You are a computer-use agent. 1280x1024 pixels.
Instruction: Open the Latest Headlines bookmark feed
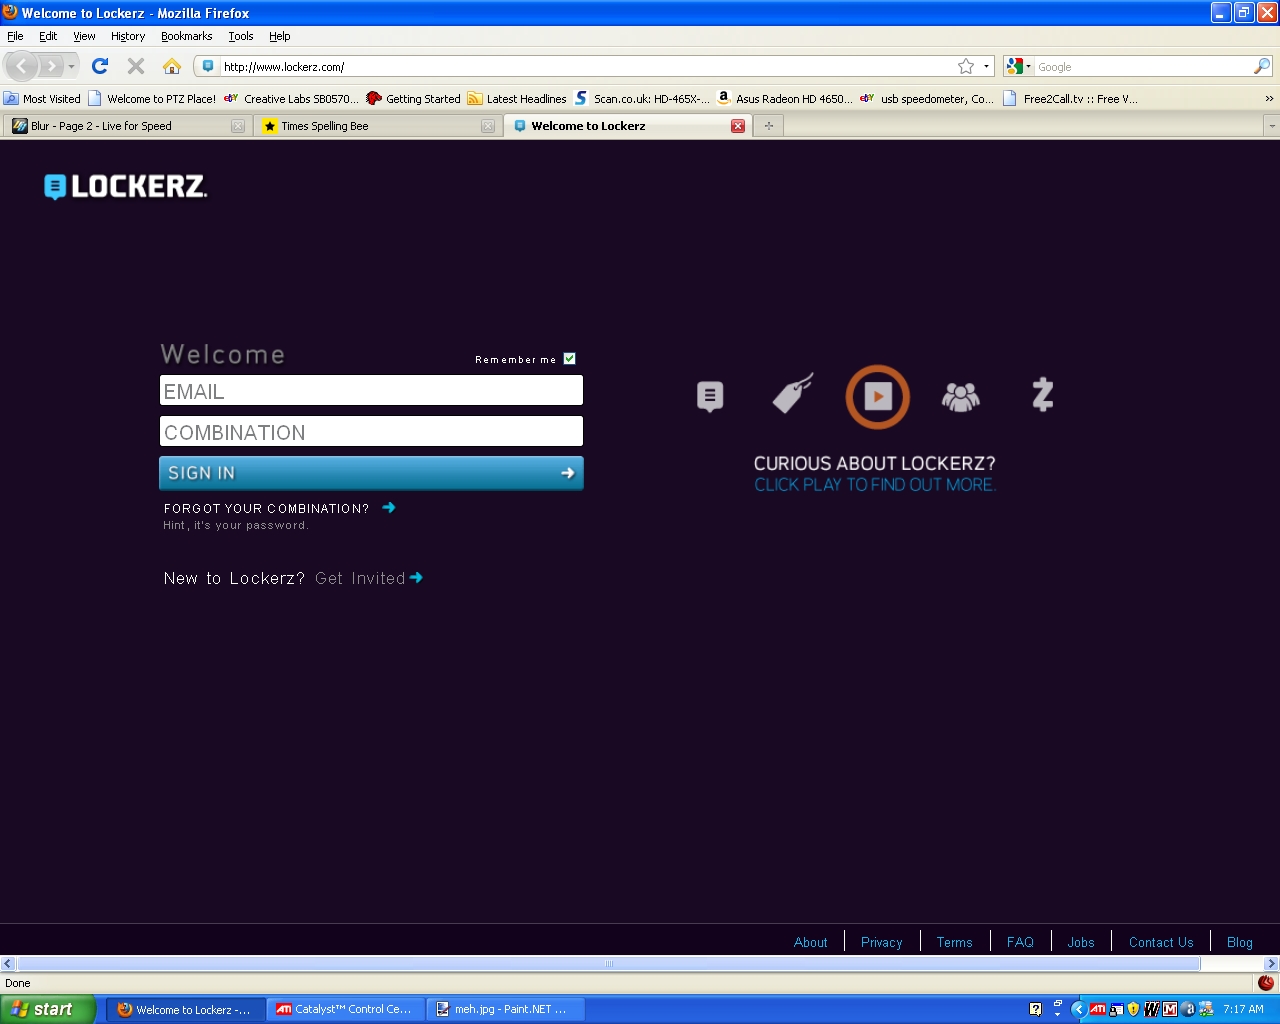(x=517, y=98)
